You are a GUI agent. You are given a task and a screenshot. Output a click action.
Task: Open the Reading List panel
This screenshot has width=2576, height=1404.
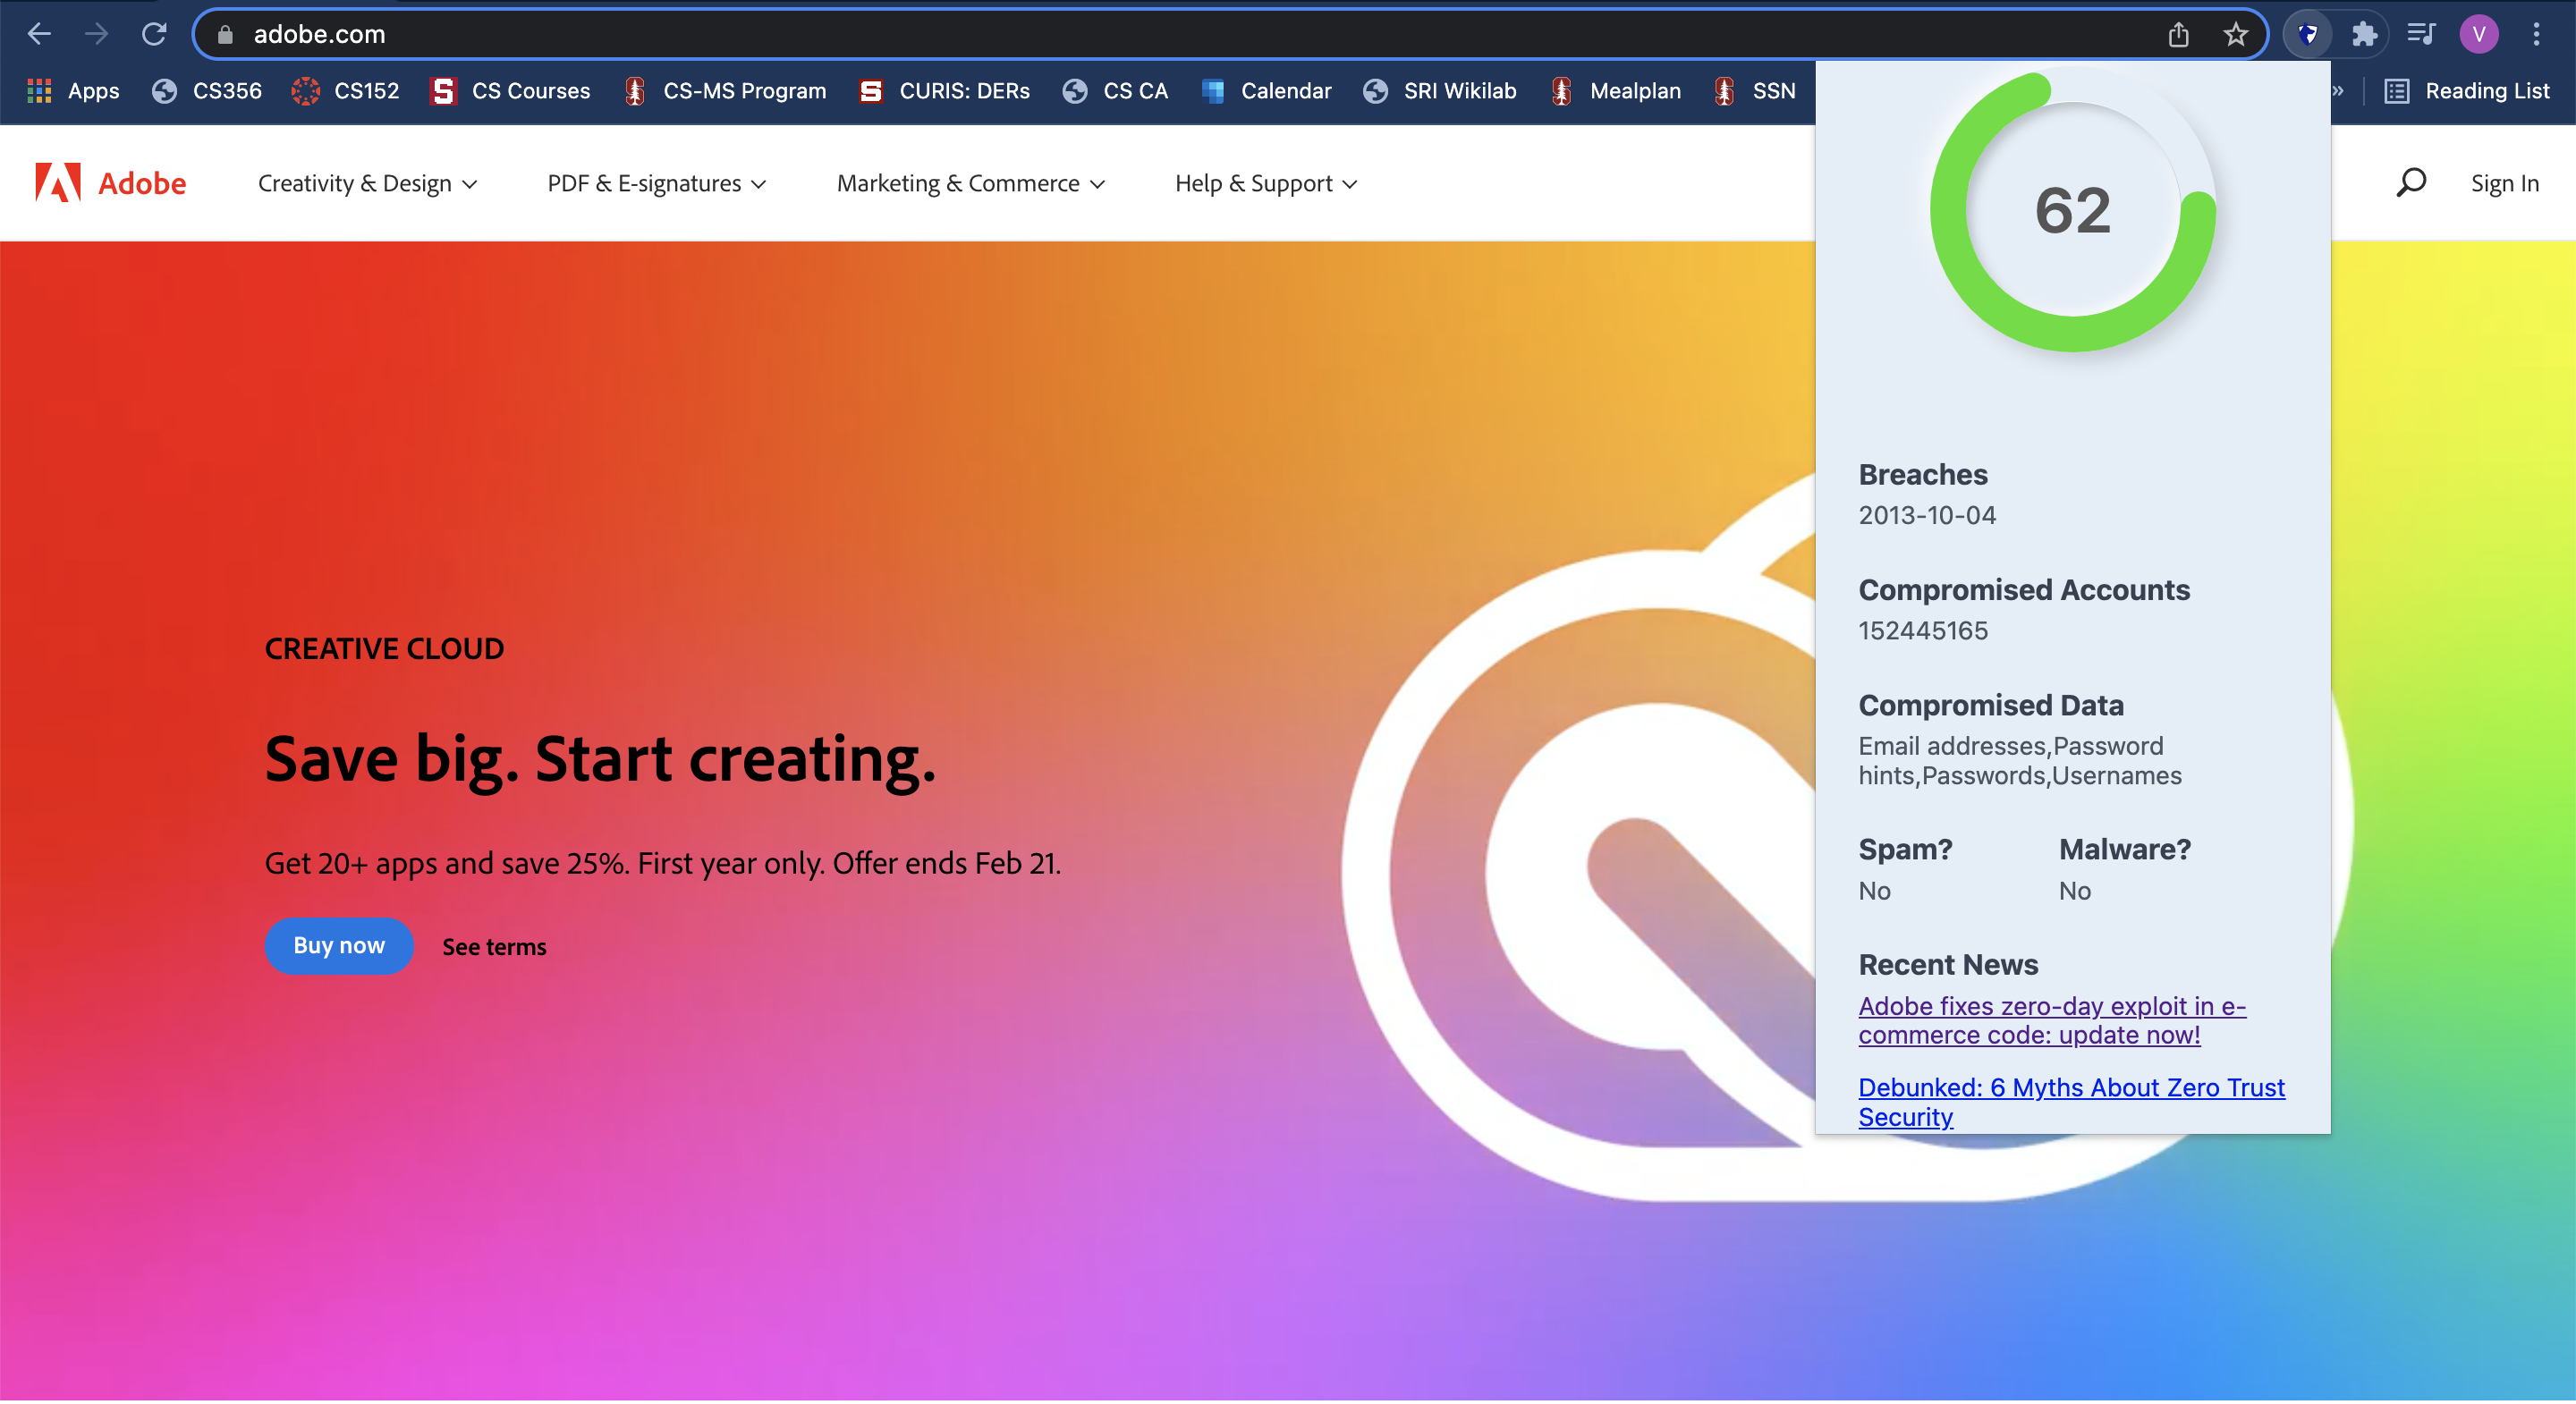coord(2467,91)
